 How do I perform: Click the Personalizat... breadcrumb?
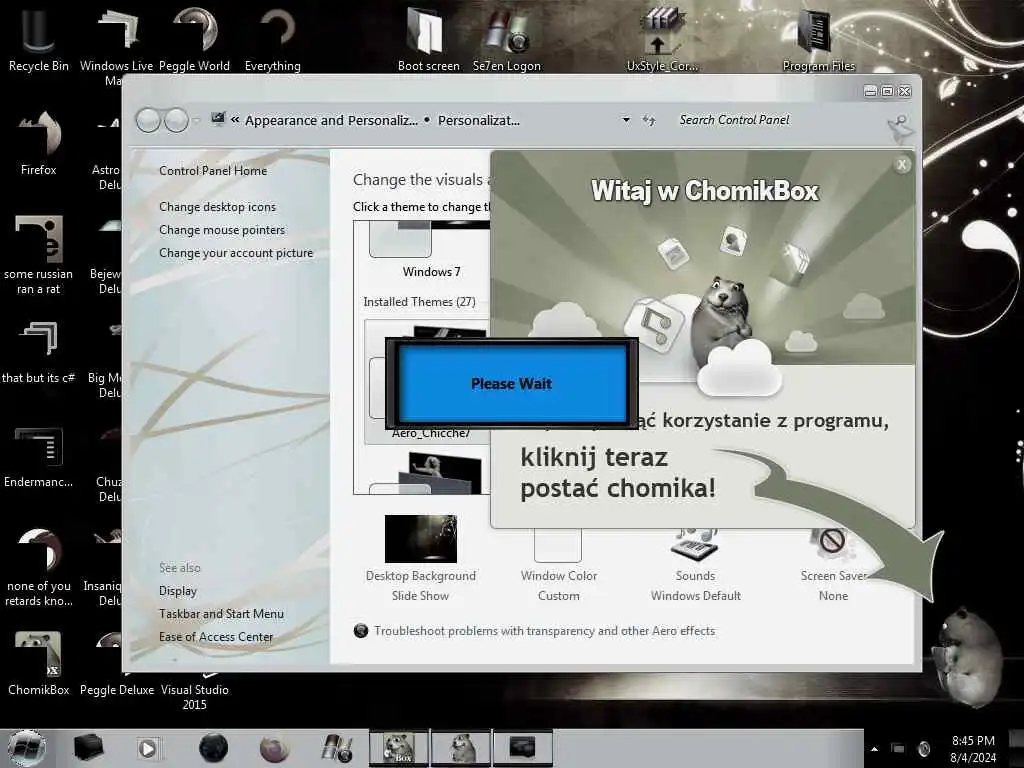pos(479,120)
